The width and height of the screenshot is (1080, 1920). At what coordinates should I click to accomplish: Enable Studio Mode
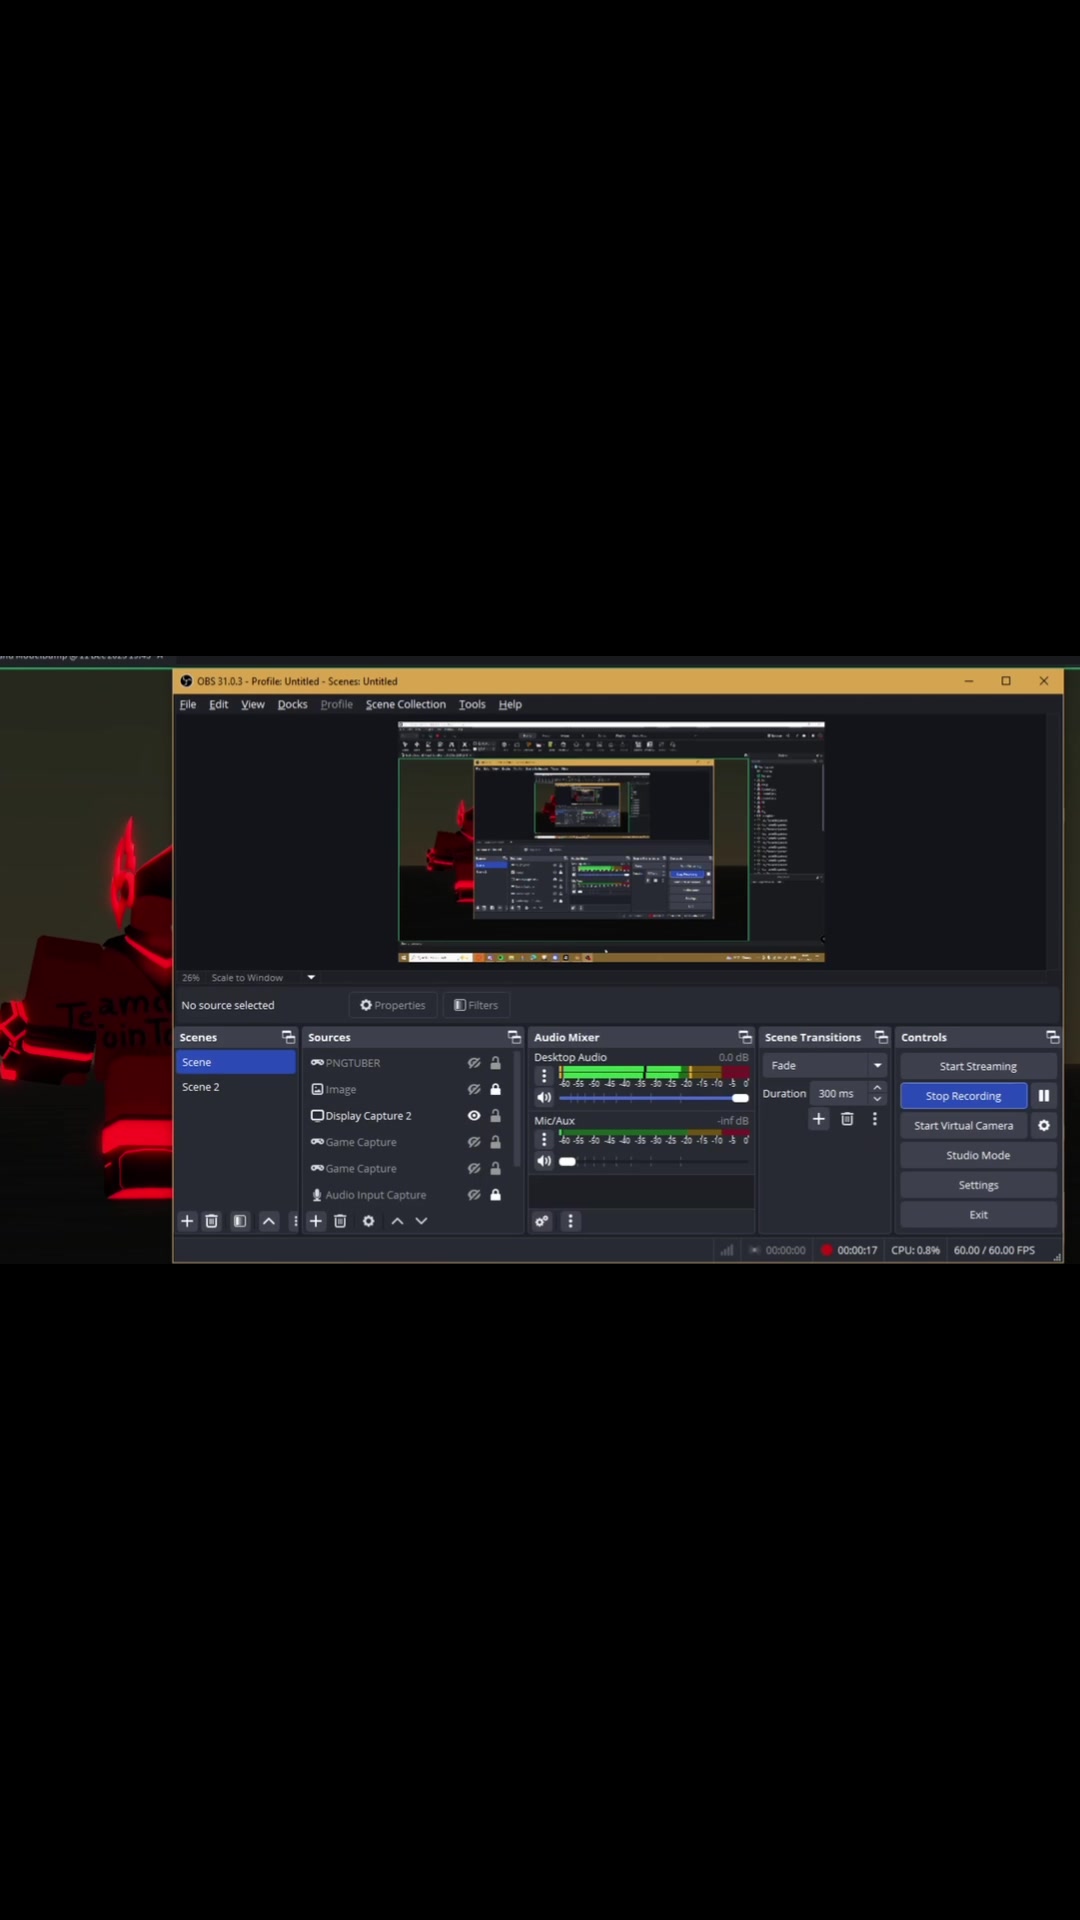coord(978,1156)
